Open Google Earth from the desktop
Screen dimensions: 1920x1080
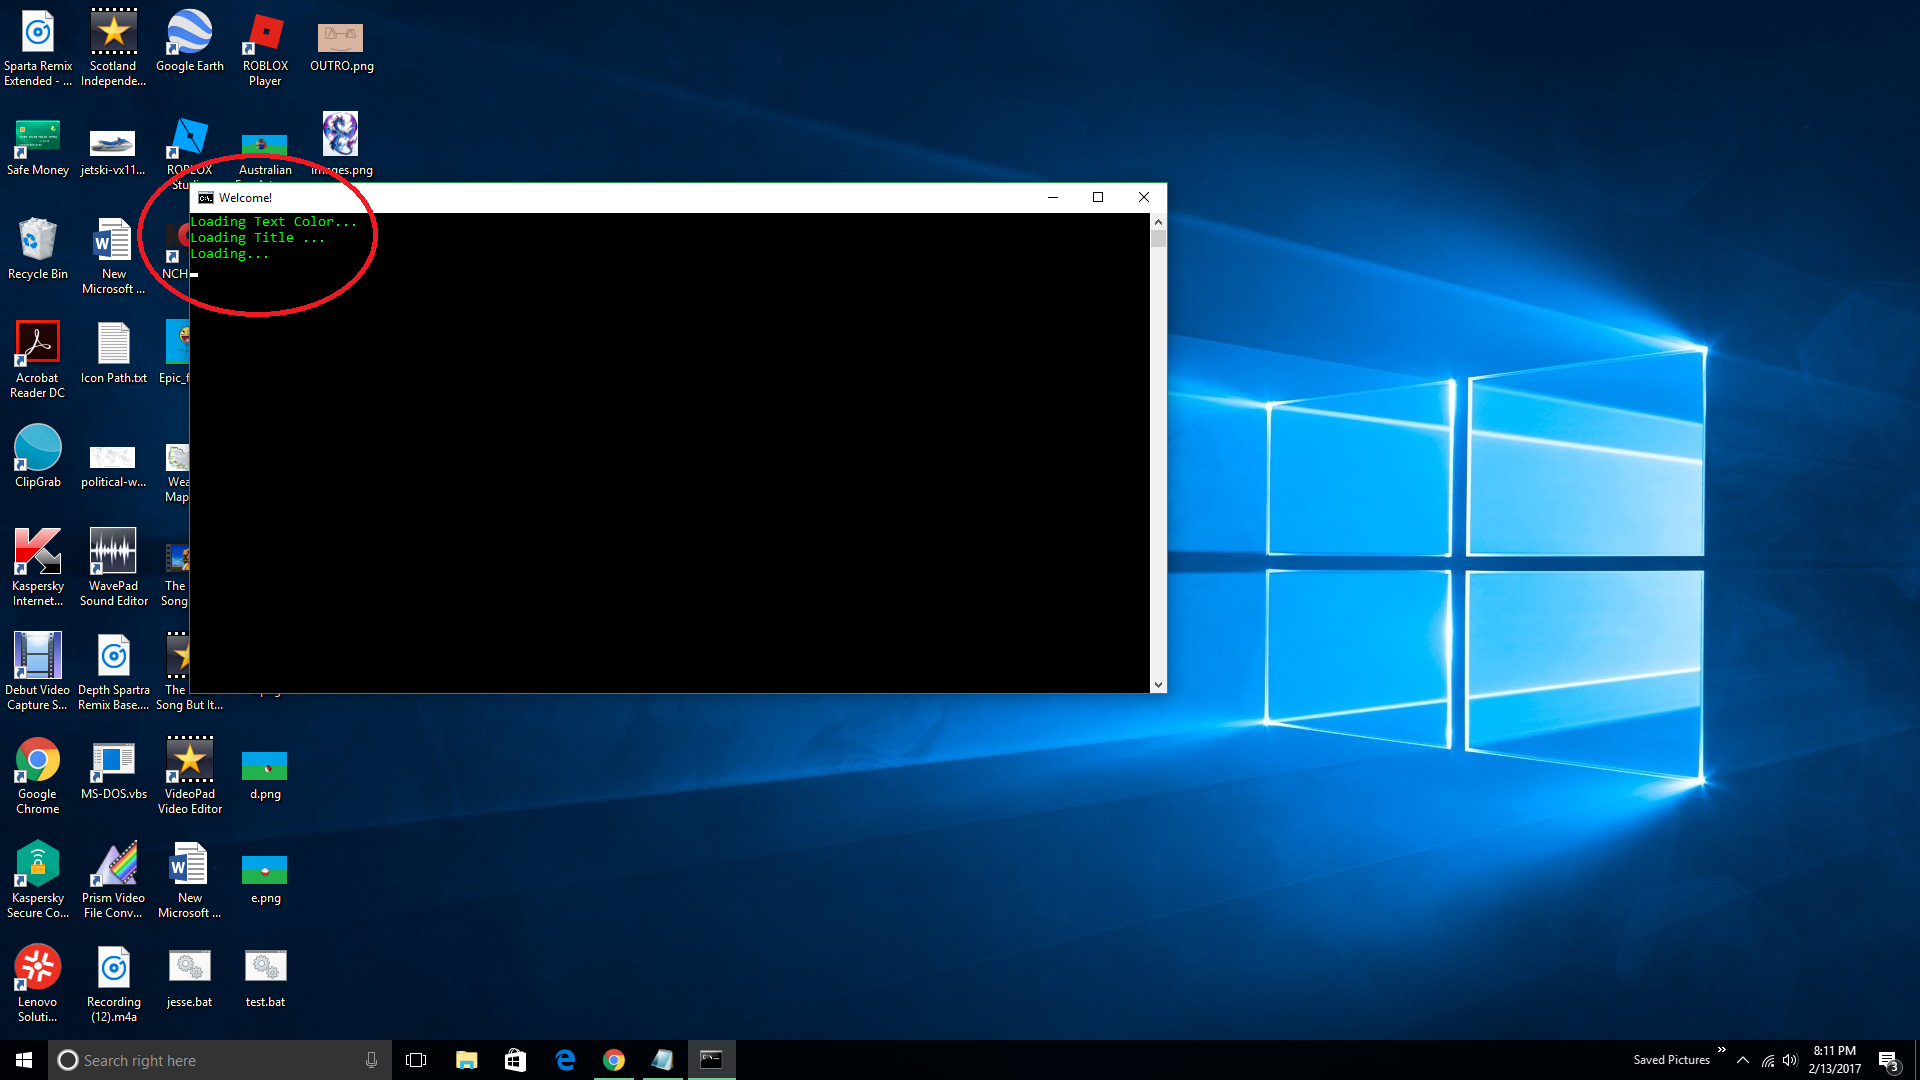click(189, 31)
